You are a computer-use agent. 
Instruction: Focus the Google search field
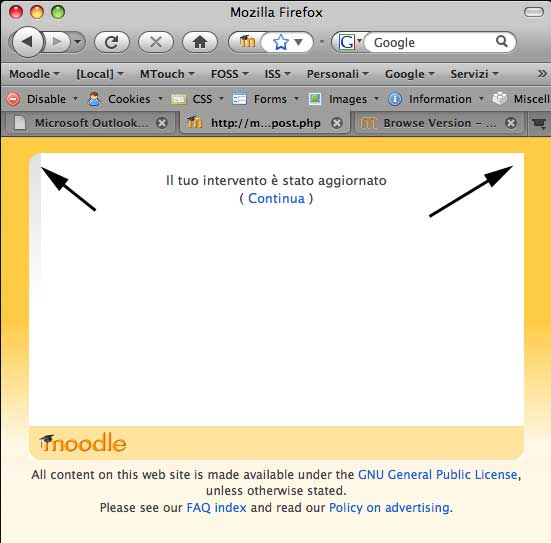click(x=432, y=42)
